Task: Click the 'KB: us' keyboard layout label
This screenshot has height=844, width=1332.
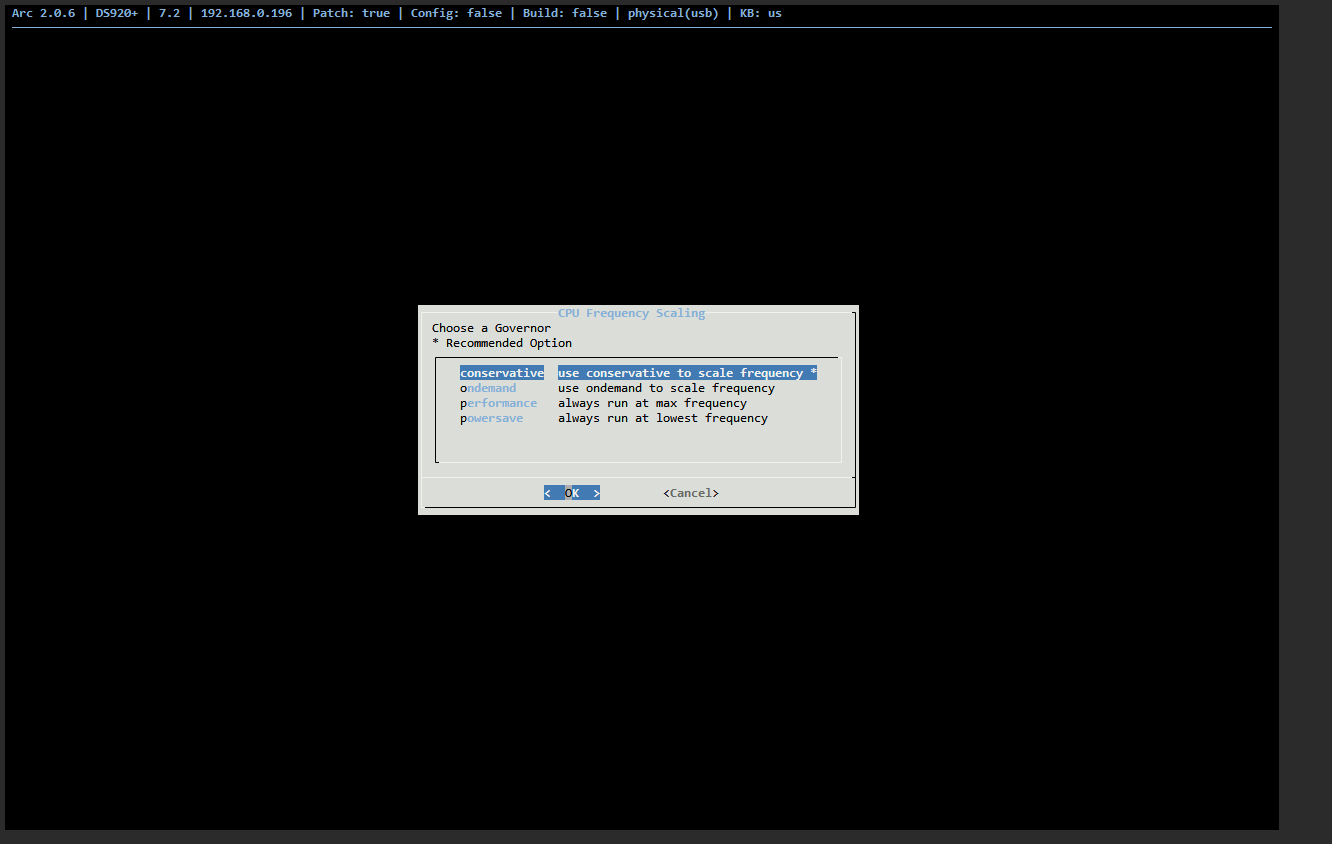Action: click(x=760, y=13)
